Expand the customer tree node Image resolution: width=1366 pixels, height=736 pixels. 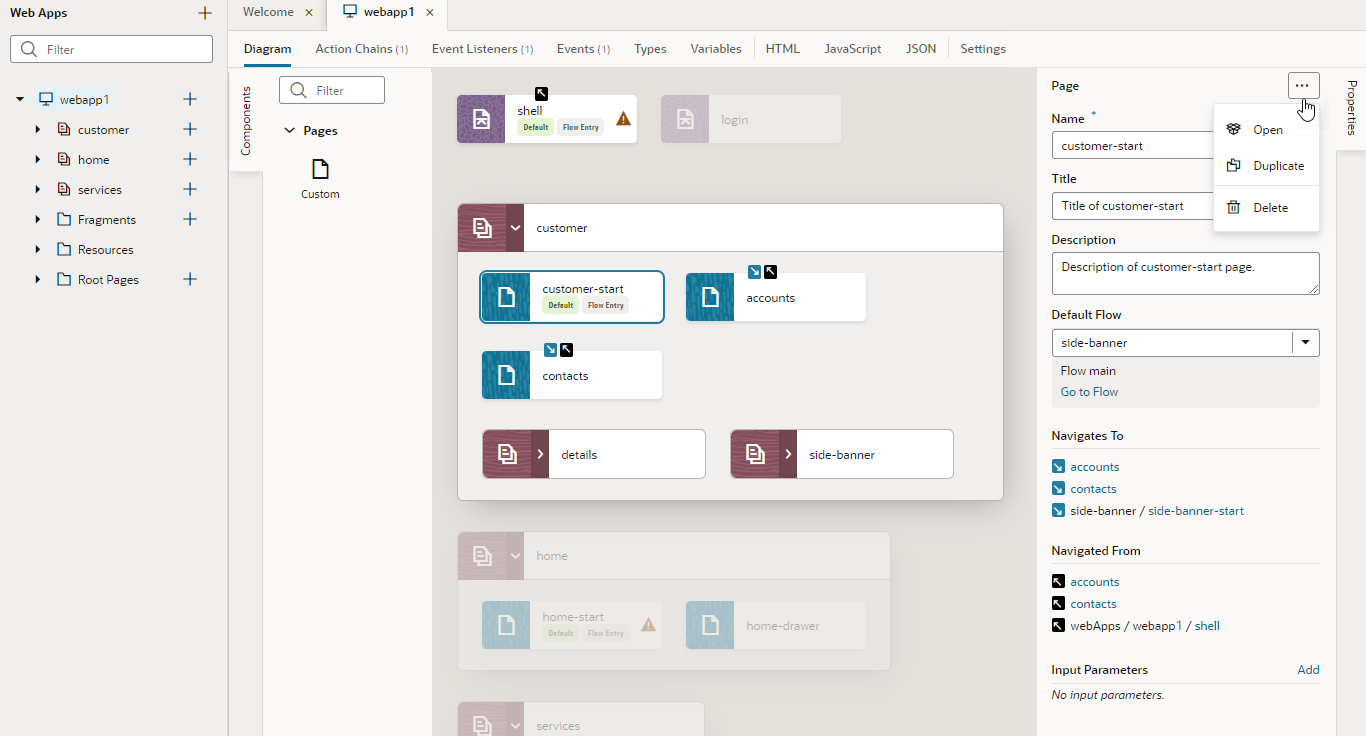tap(38, 129)
